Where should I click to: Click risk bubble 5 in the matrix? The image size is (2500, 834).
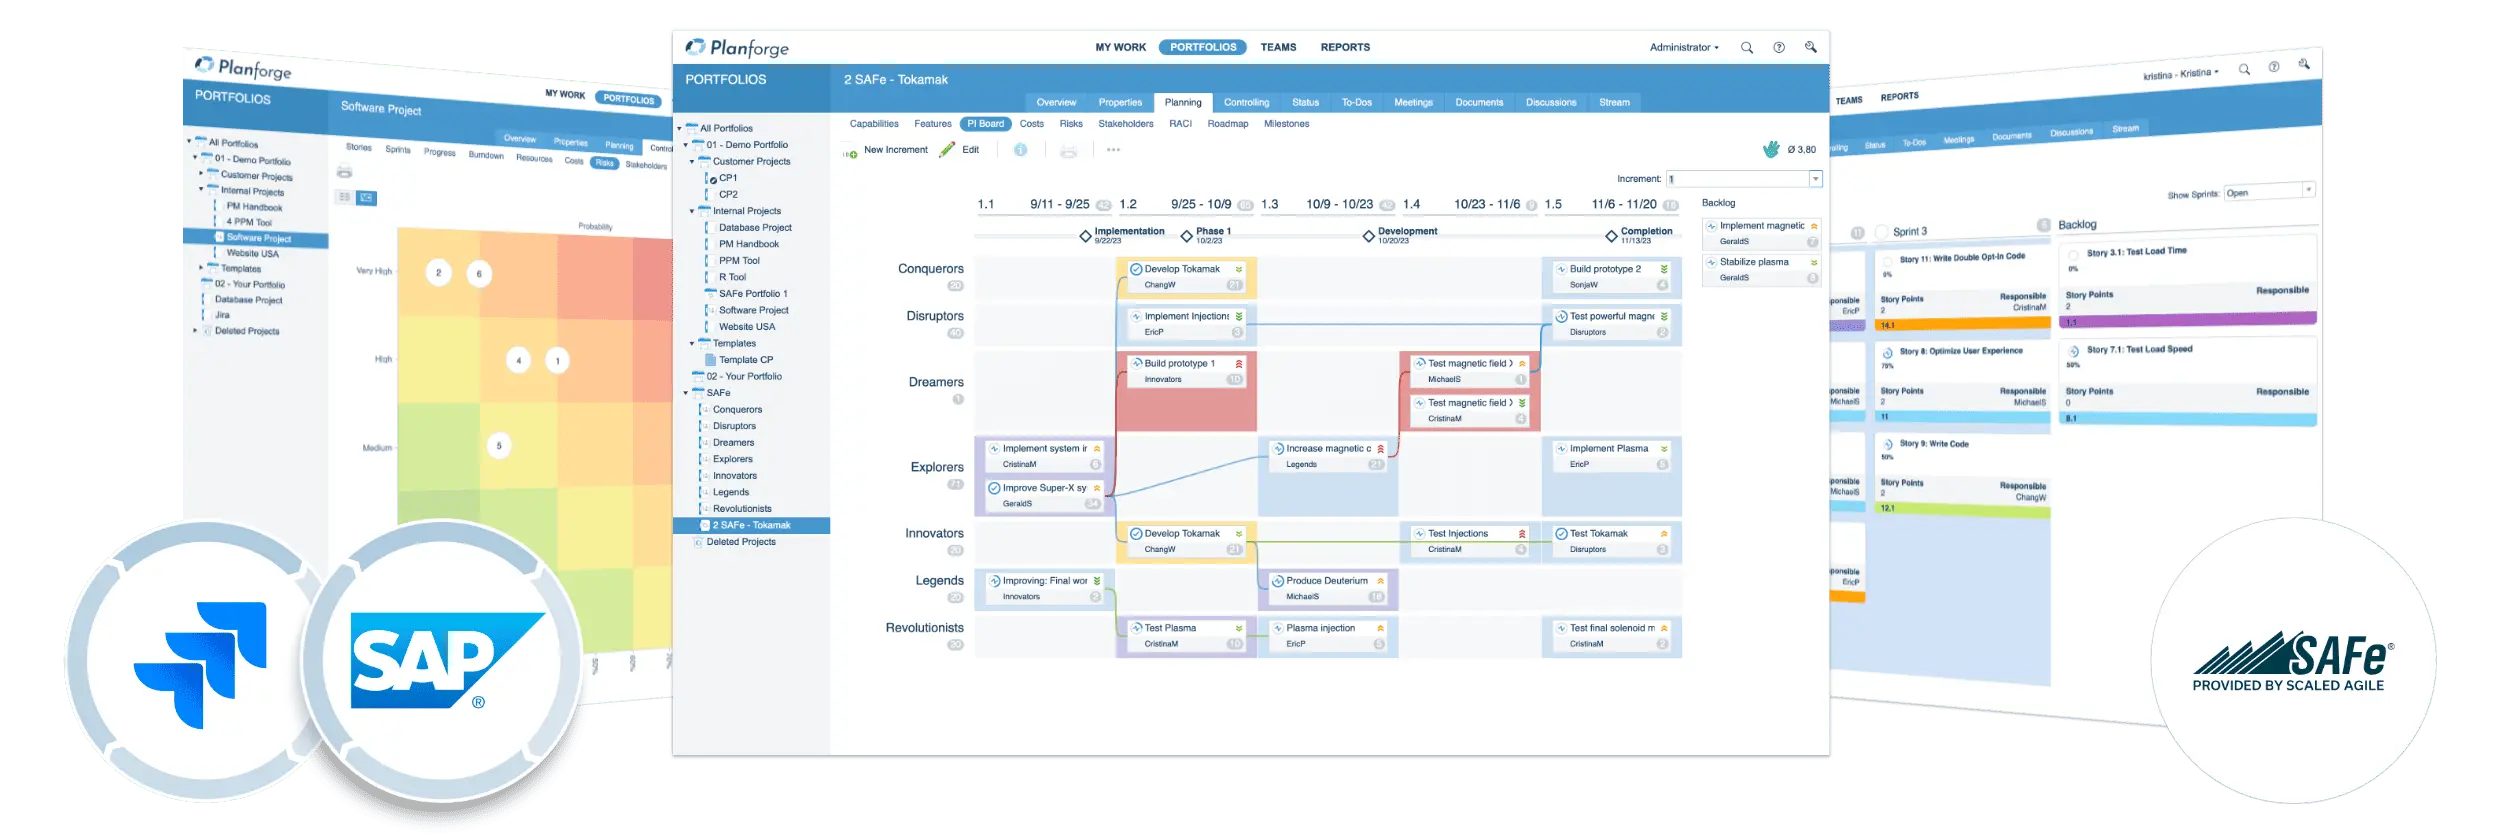[499, 445]
